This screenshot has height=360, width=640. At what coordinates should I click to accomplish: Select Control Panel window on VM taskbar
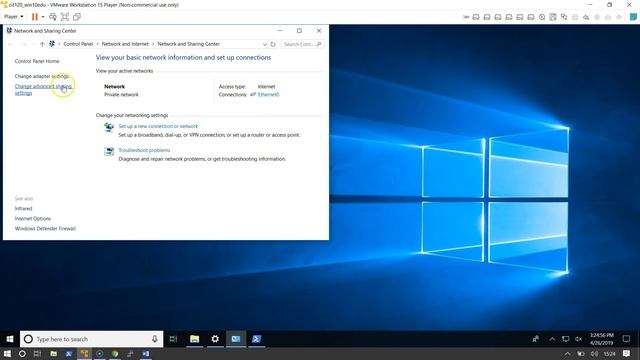pos(236,339)
